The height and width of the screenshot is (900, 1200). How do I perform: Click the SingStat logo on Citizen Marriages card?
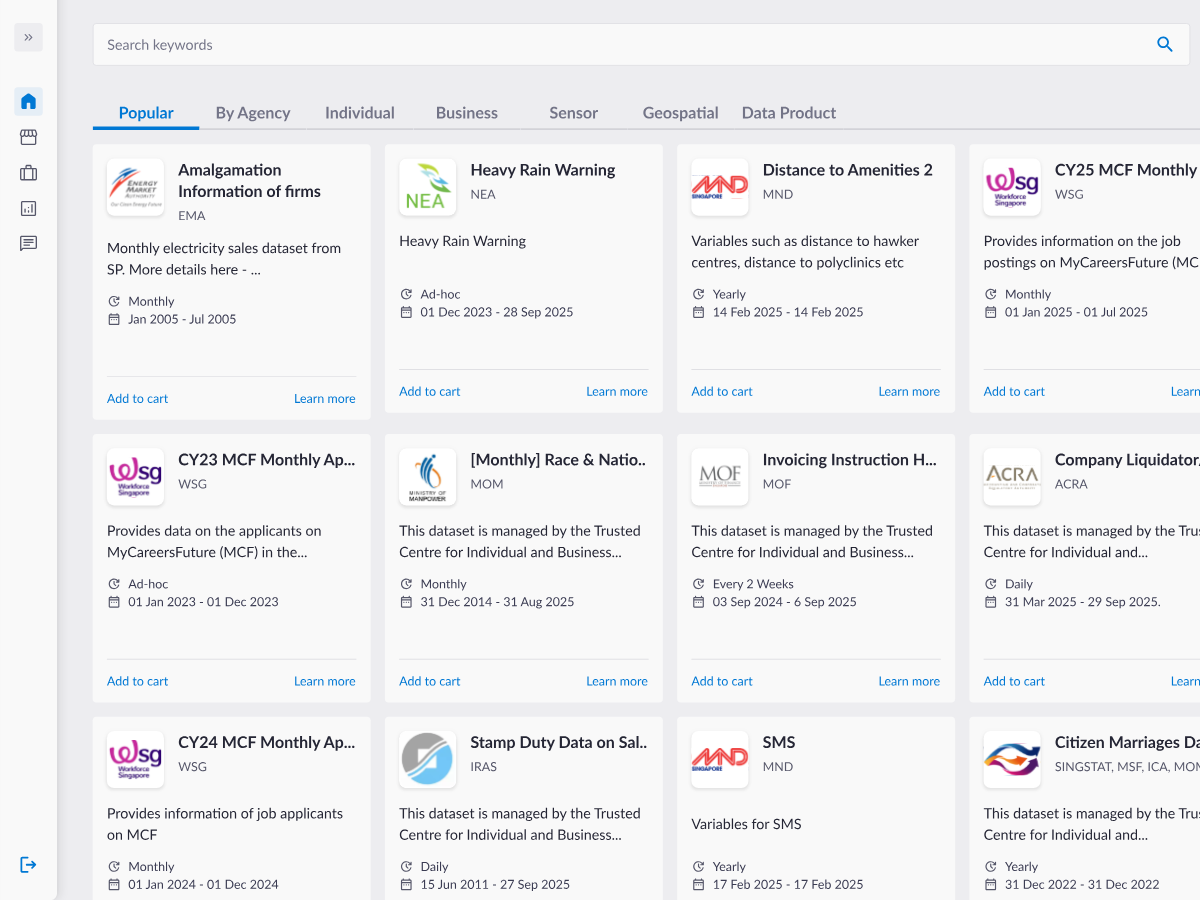click(x=1012, y=760)
